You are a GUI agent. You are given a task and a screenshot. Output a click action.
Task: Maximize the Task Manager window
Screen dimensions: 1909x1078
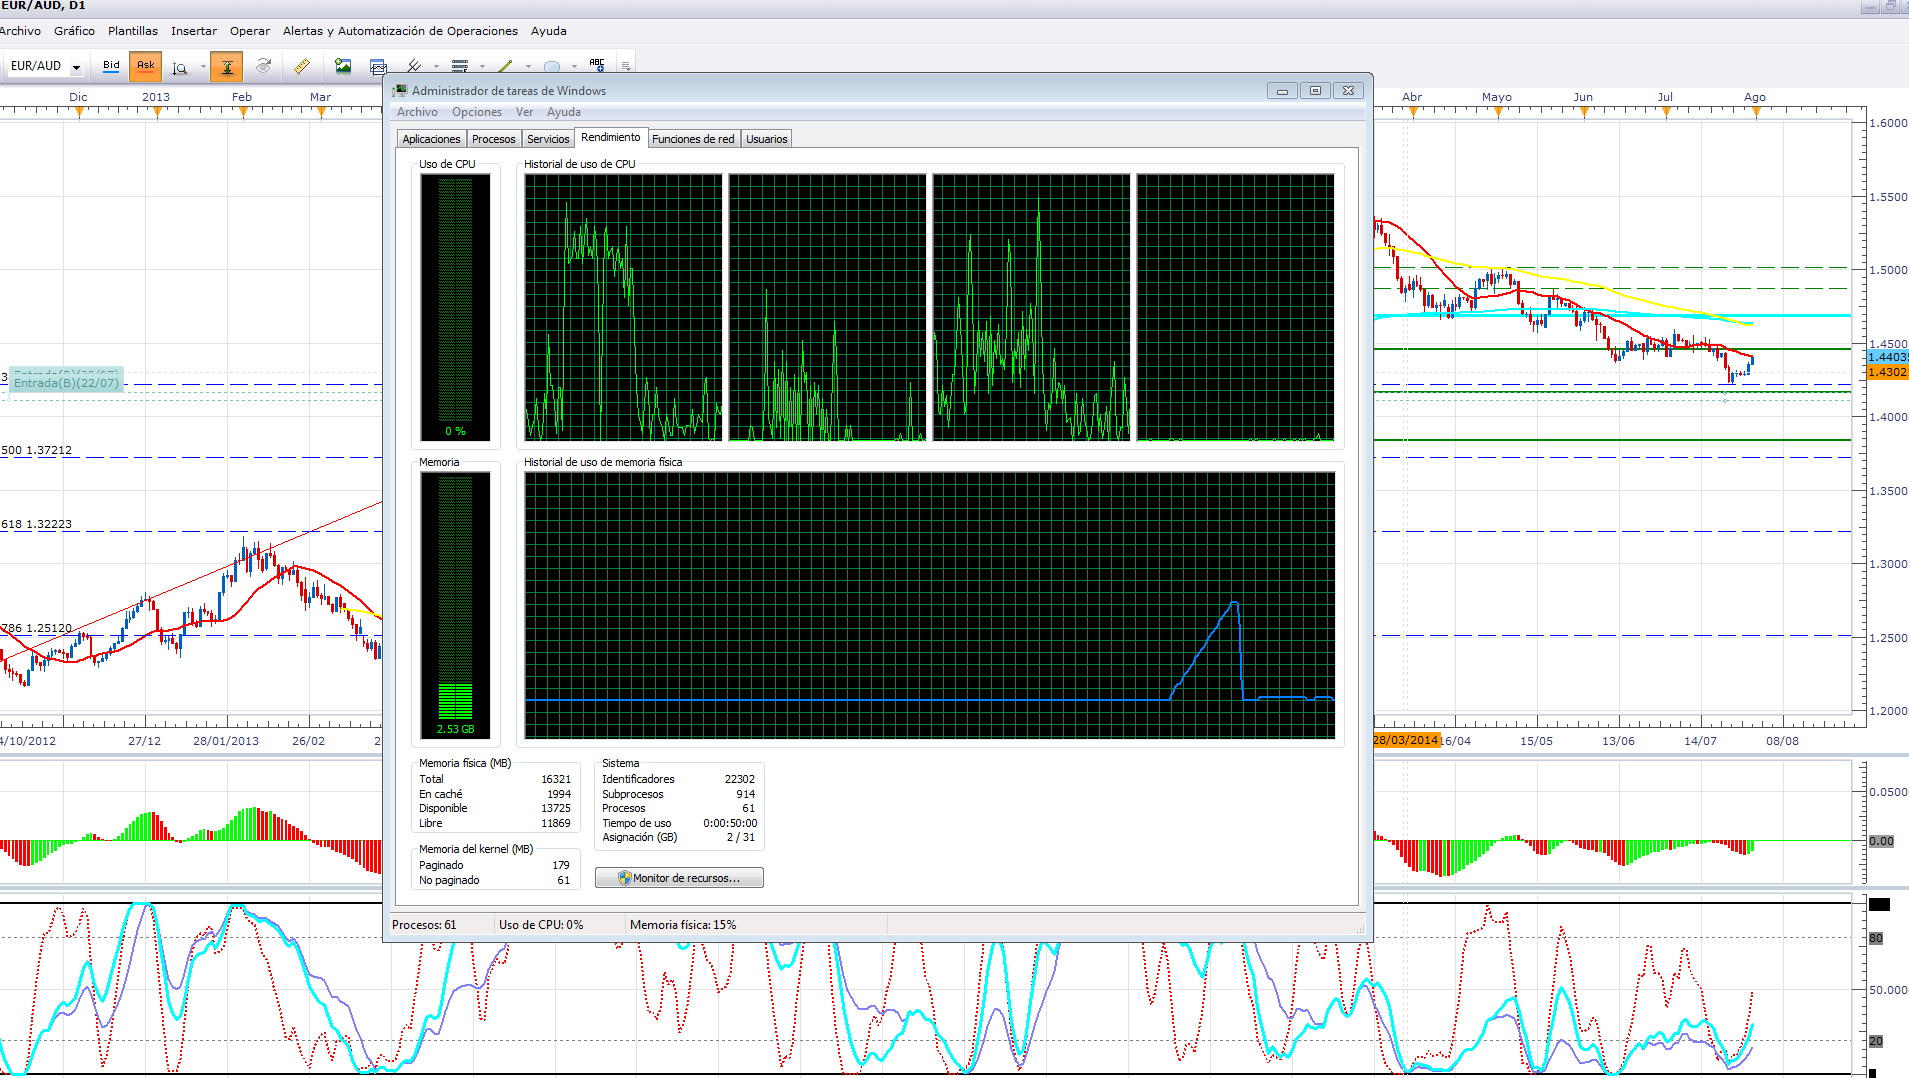point(1315,91)
